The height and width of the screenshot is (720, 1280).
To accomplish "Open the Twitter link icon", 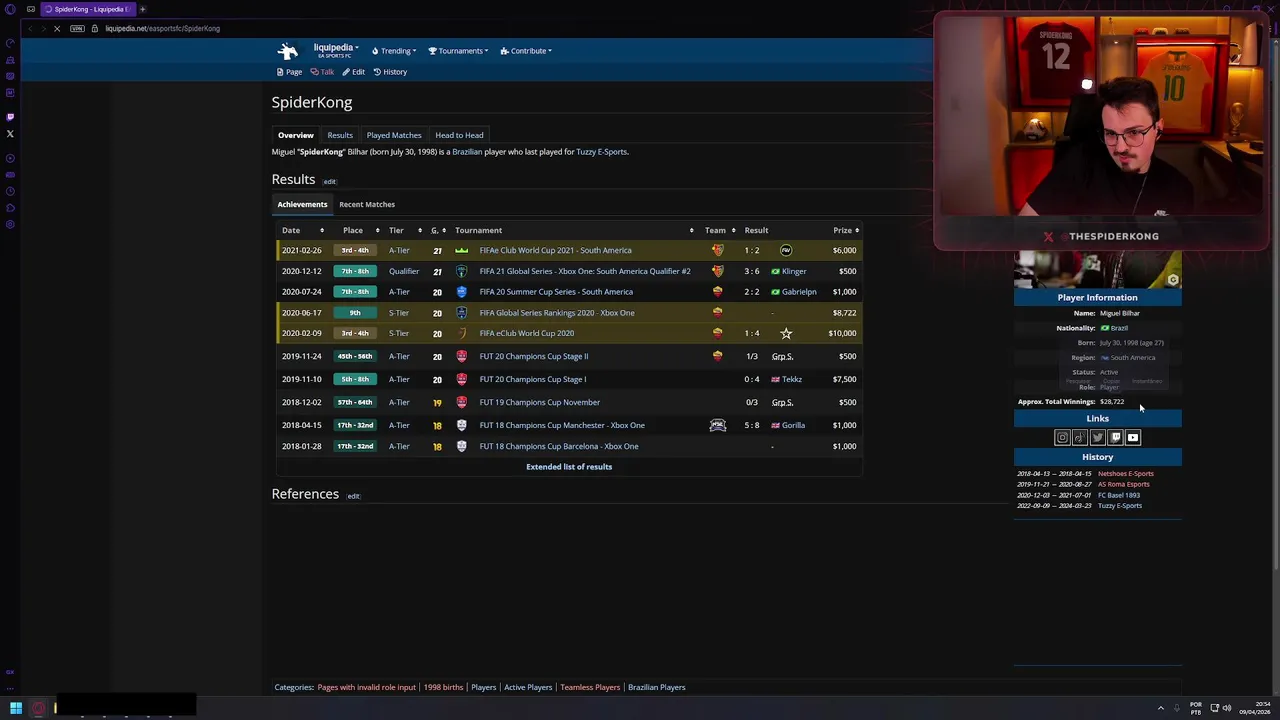I will click(1097, 437).
